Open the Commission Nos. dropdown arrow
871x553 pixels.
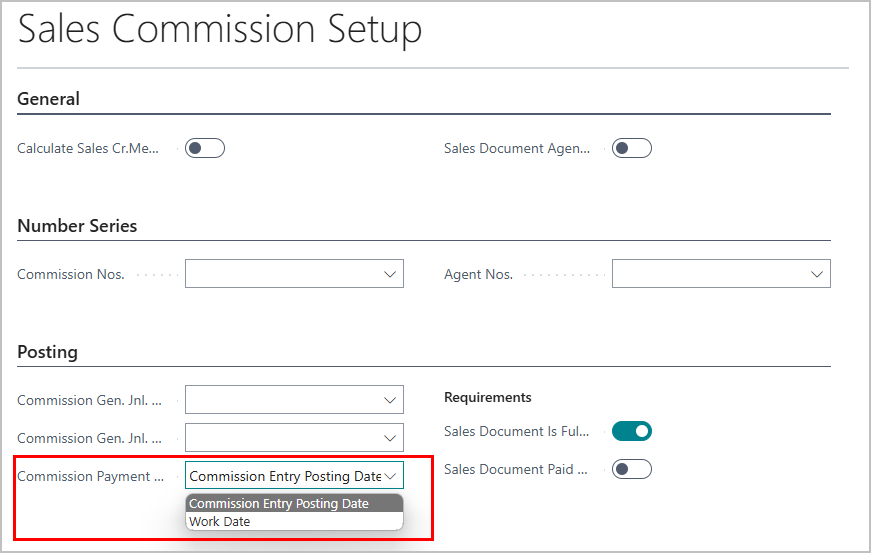pos(390,274)
